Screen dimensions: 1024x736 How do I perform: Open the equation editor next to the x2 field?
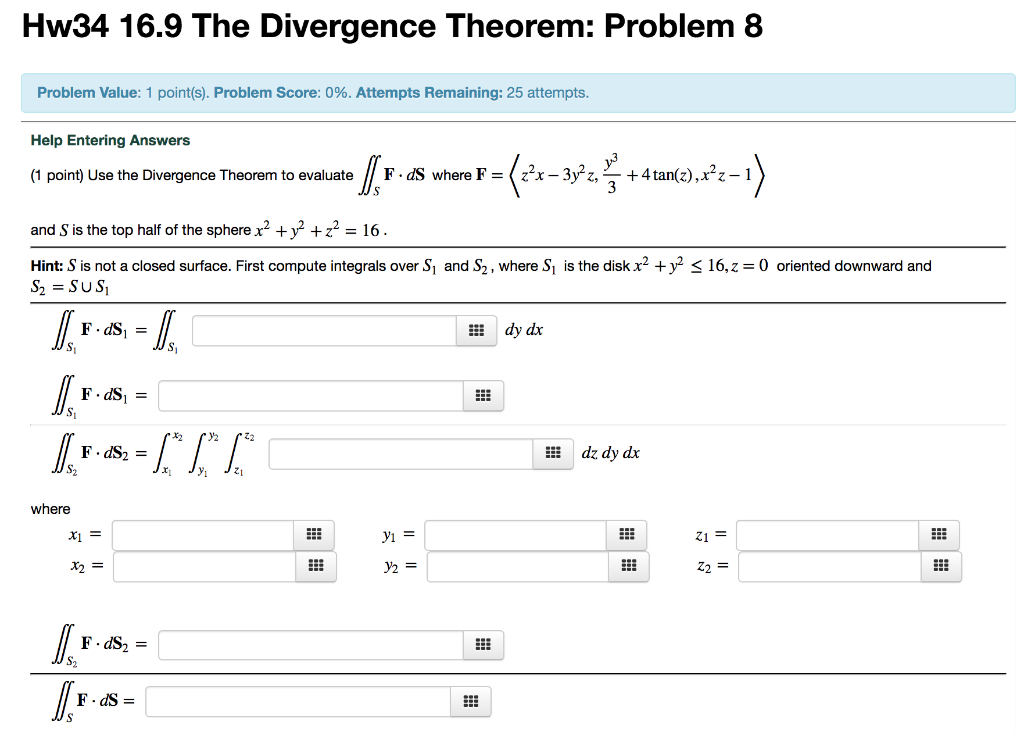315,566
